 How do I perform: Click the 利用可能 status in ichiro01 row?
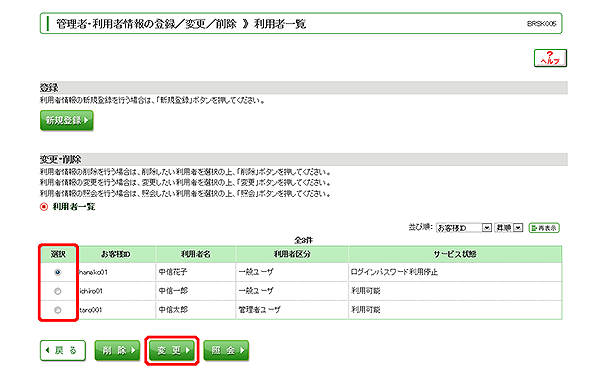pos(455,291)
